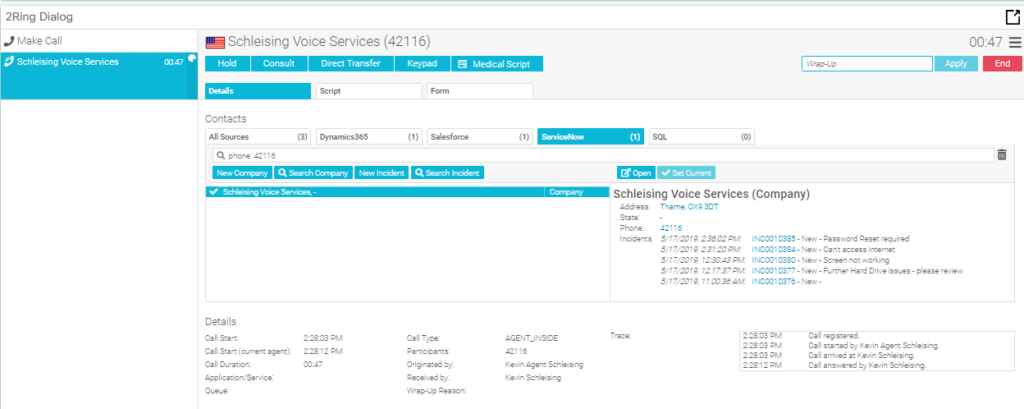Click the trash icon to clear contact search
1024x409 pixels.
[1002, 155]
